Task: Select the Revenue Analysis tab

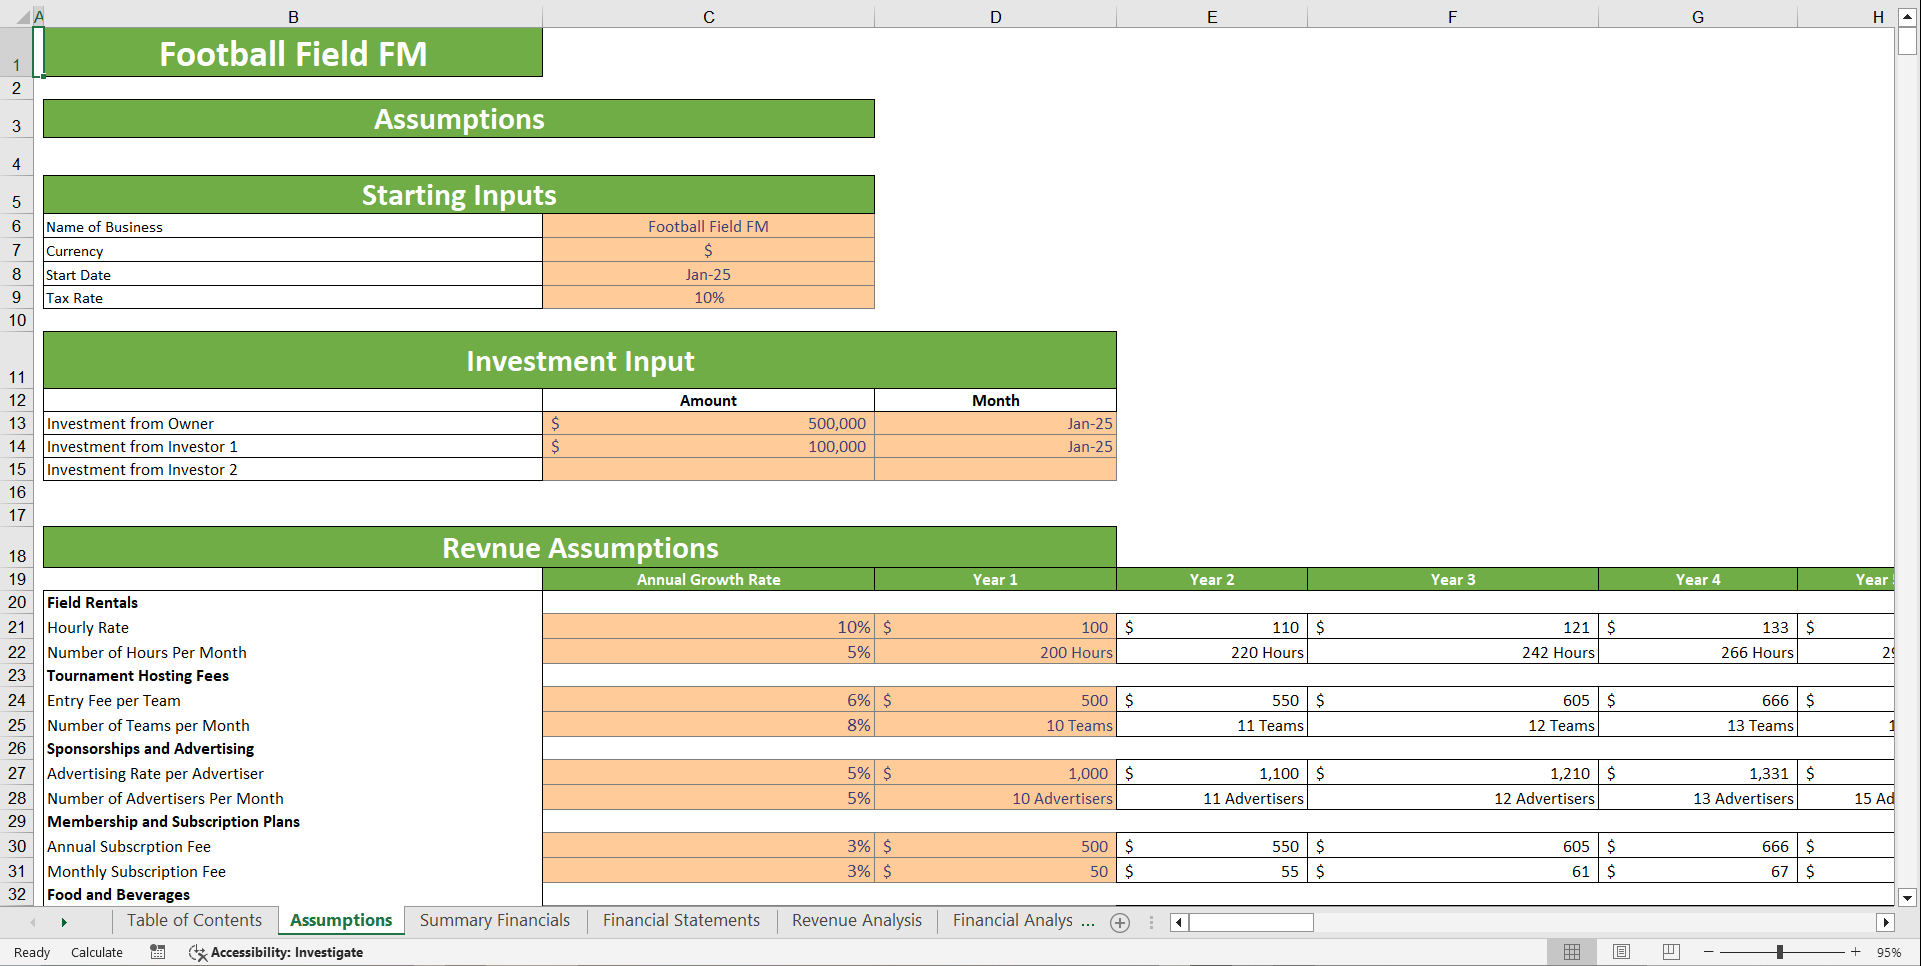Action: tap(856, 921)
